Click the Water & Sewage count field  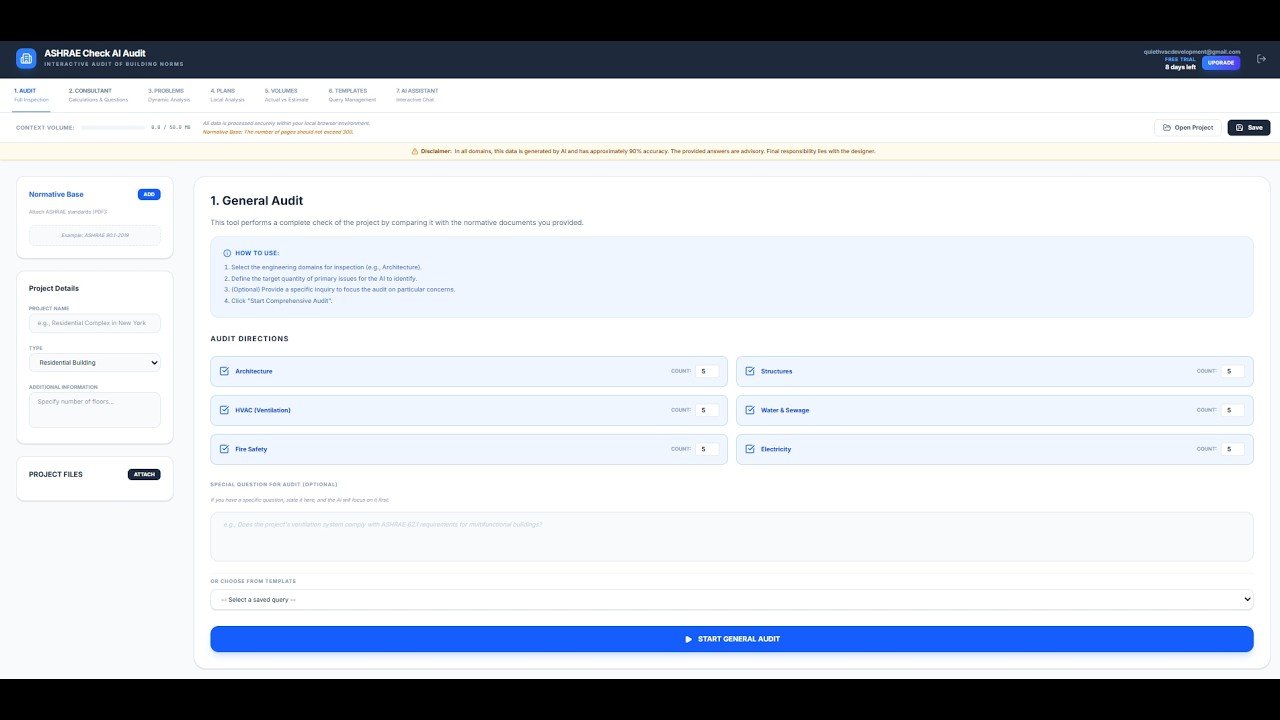(x=1233, y=410)
